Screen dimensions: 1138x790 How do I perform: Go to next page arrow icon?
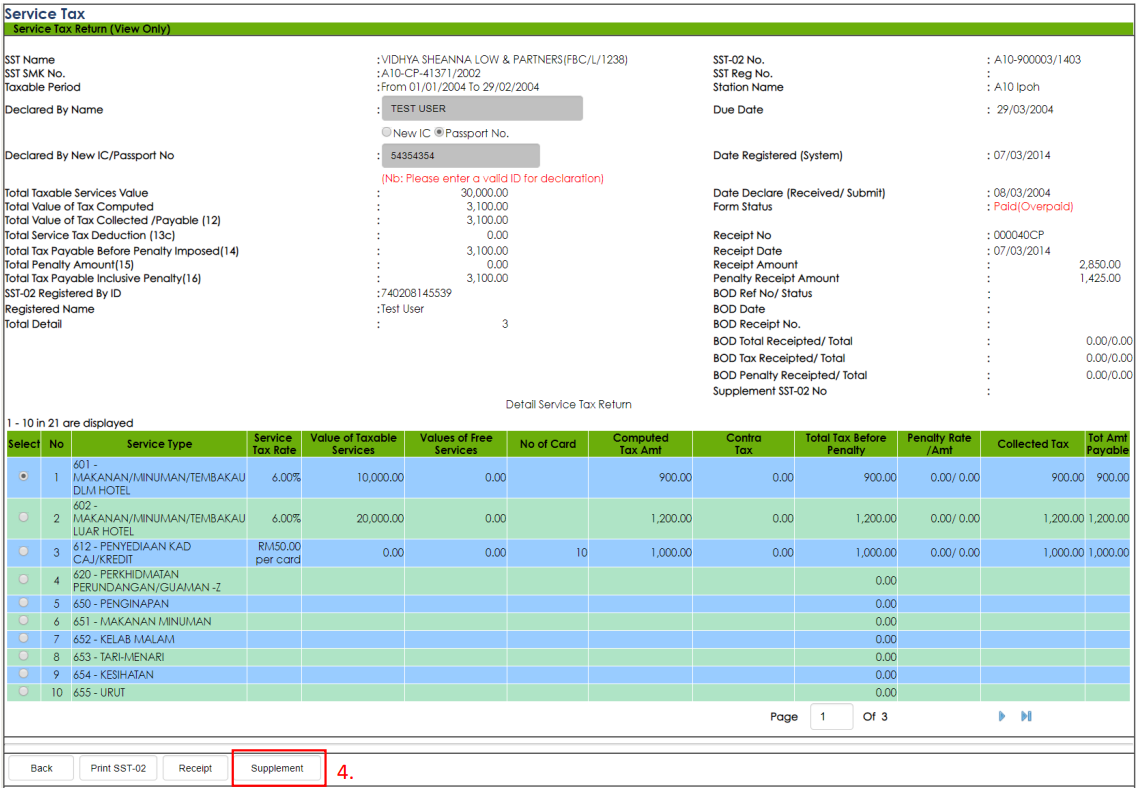click(1001, 716)
